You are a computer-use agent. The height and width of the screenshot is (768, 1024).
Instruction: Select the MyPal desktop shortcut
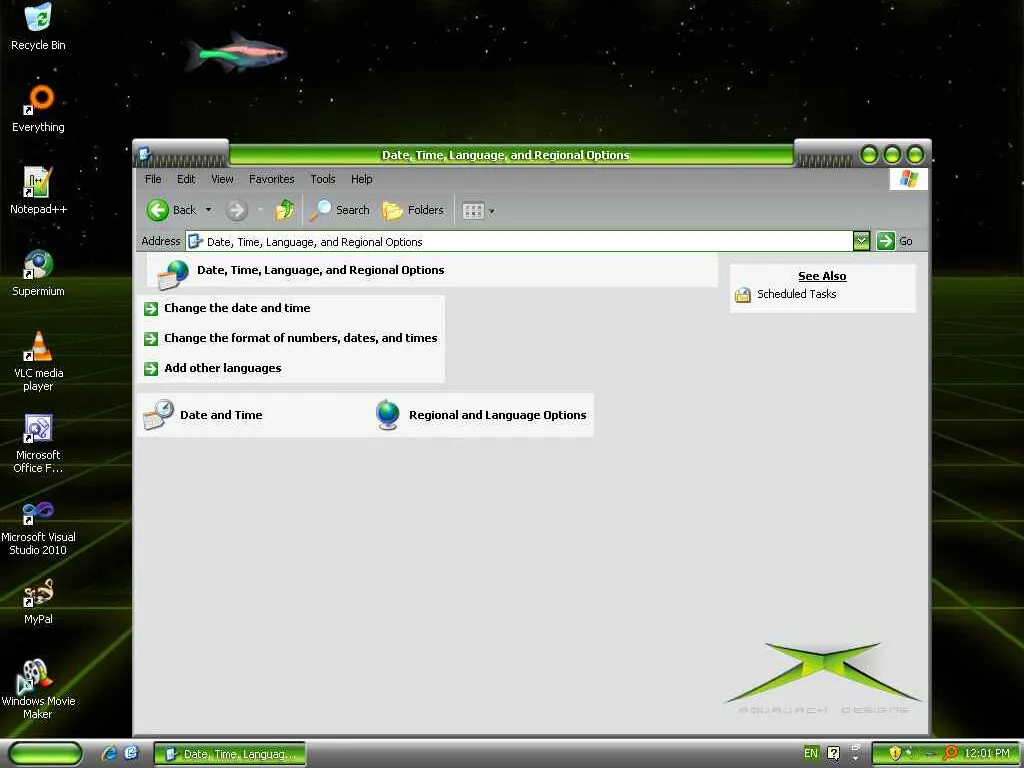(38, 601)
